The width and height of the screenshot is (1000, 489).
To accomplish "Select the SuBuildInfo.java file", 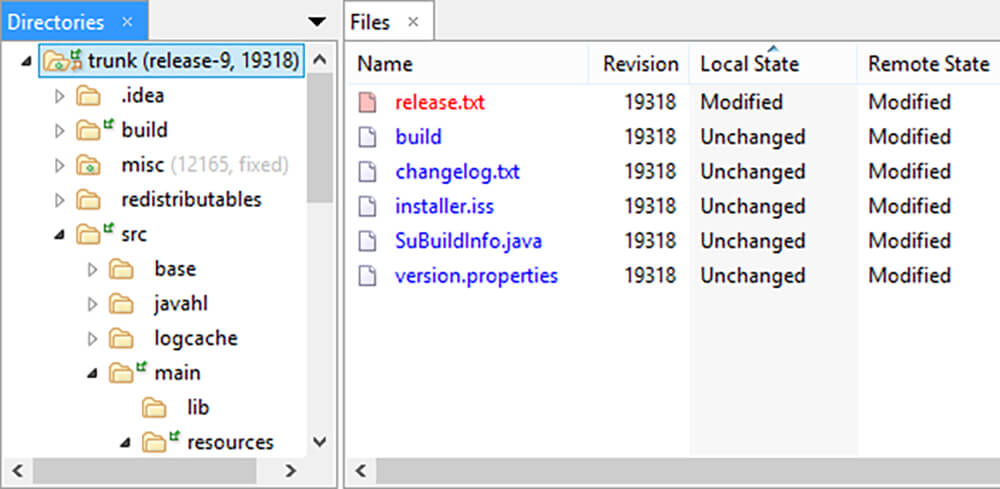I will pyautogui.click(x=468, y=240).
